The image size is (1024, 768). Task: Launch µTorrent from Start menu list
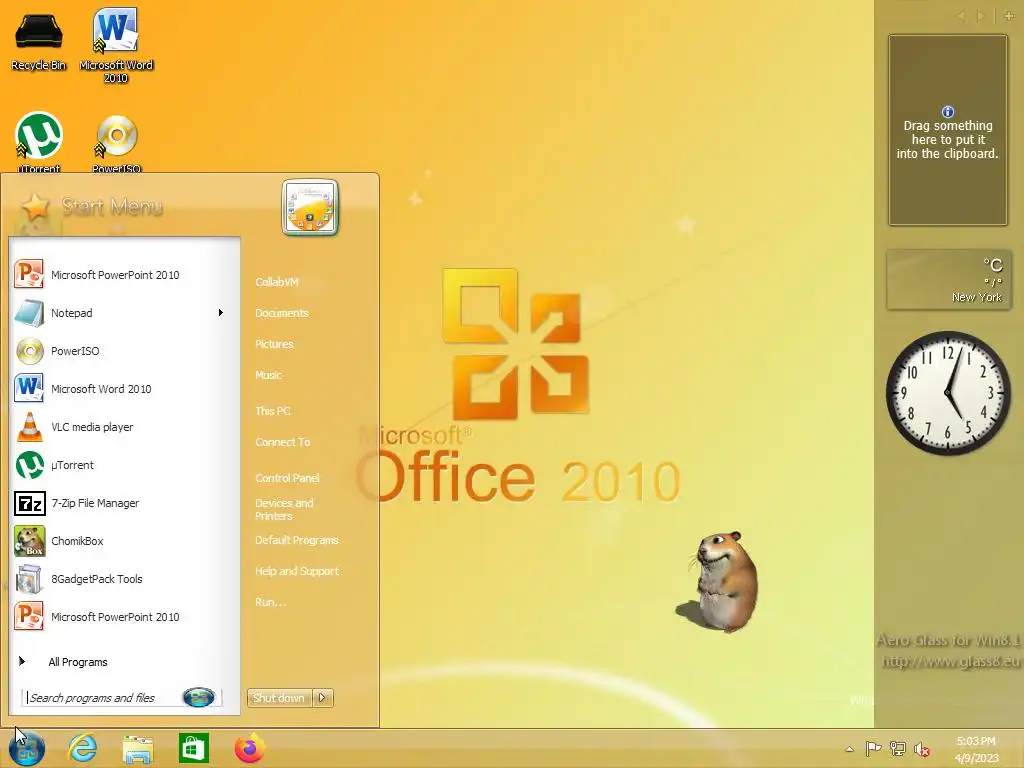click(124, 465)
